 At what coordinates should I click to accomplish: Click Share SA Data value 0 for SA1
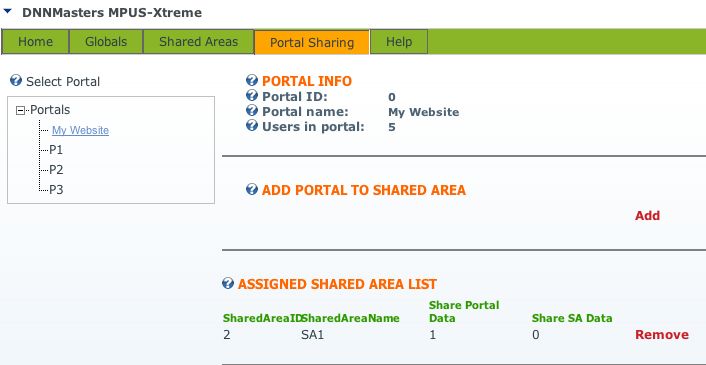tap(535, 335)
